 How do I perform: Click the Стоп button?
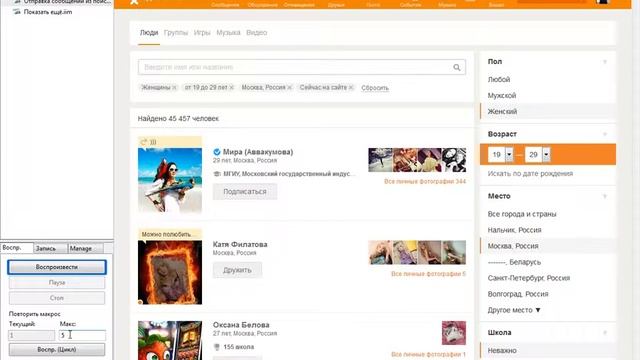coord(57,298)
